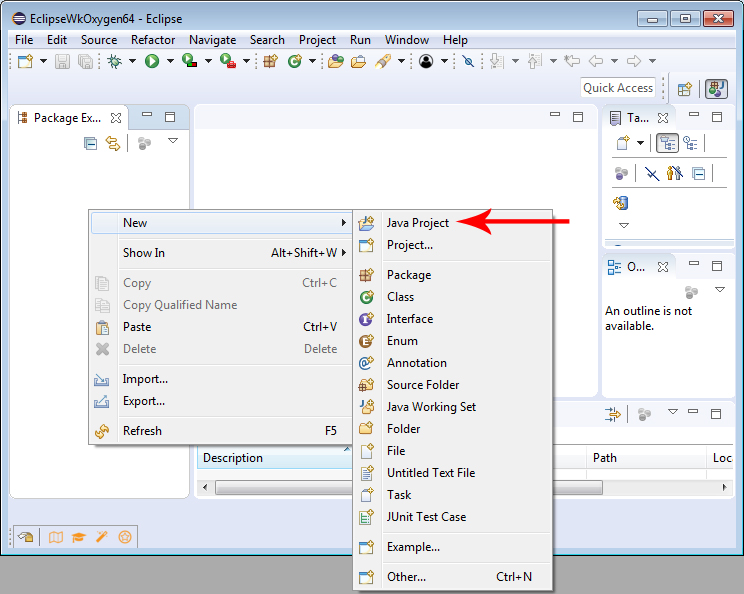Screen dimensions: 744x594
Task: Open dropdown beside New Task icon in Task List
Action: click(x=640, y=142)
